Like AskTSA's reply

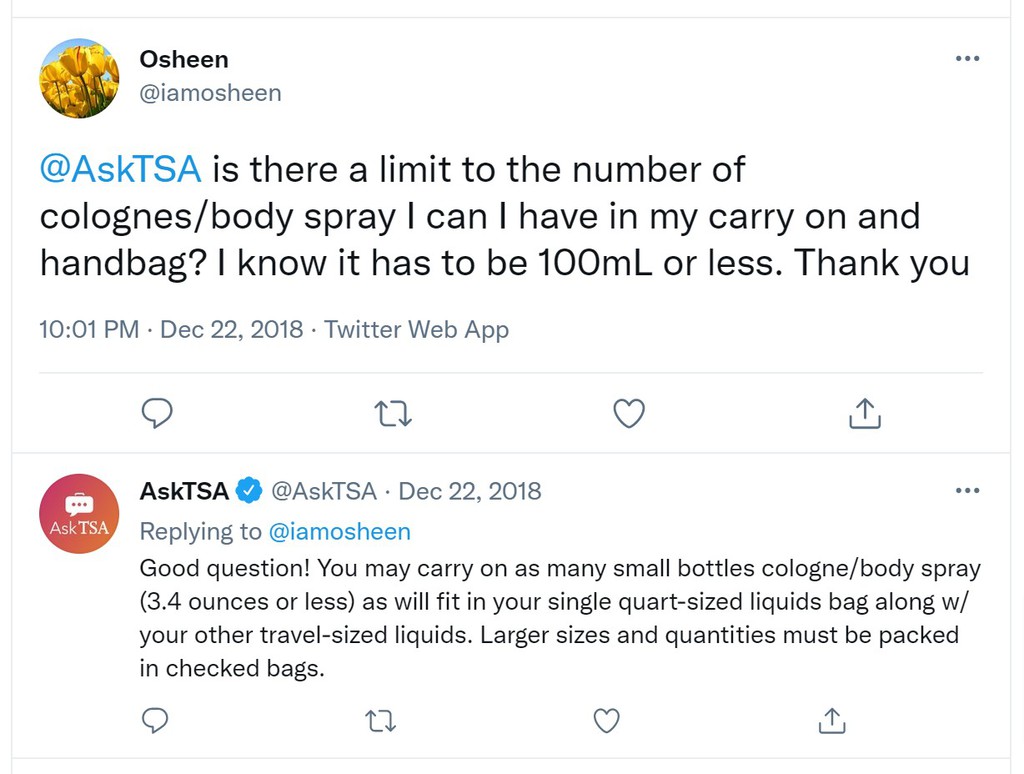click(x=606, y=720)
